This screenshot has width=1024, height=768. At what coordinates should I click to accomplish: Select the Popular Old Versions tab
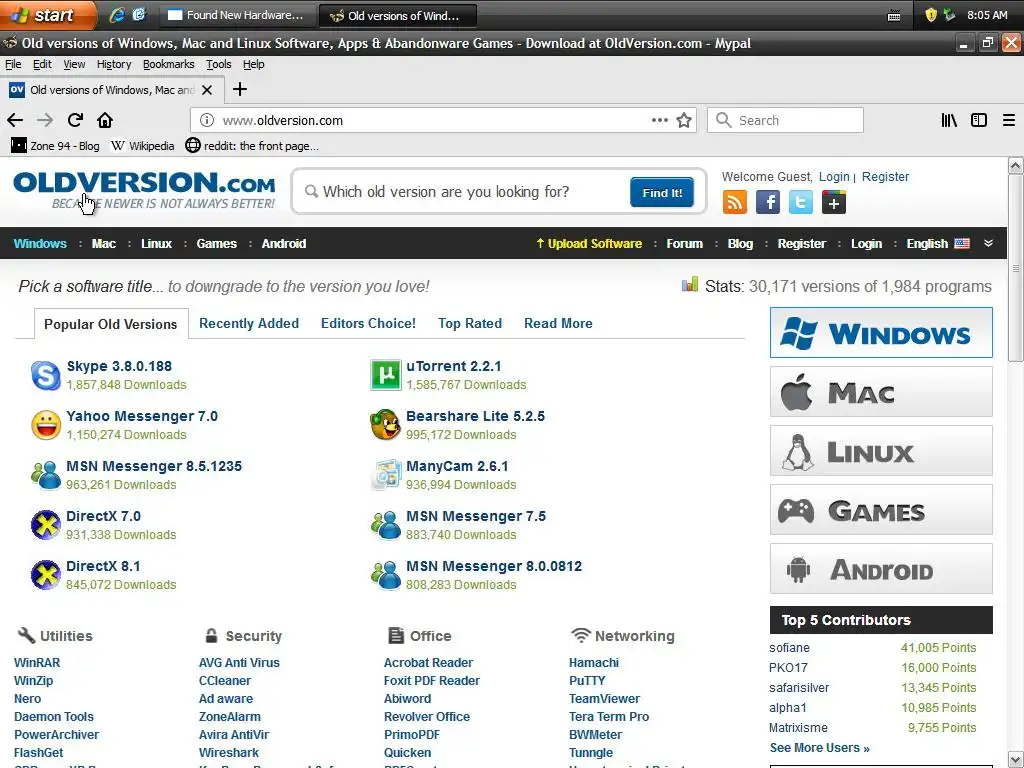coord(110,324)
